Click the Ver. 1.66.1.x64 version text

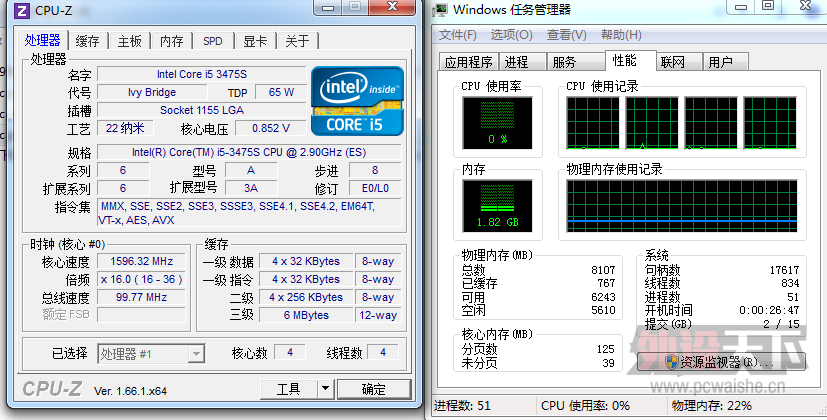tap(130, 391)
